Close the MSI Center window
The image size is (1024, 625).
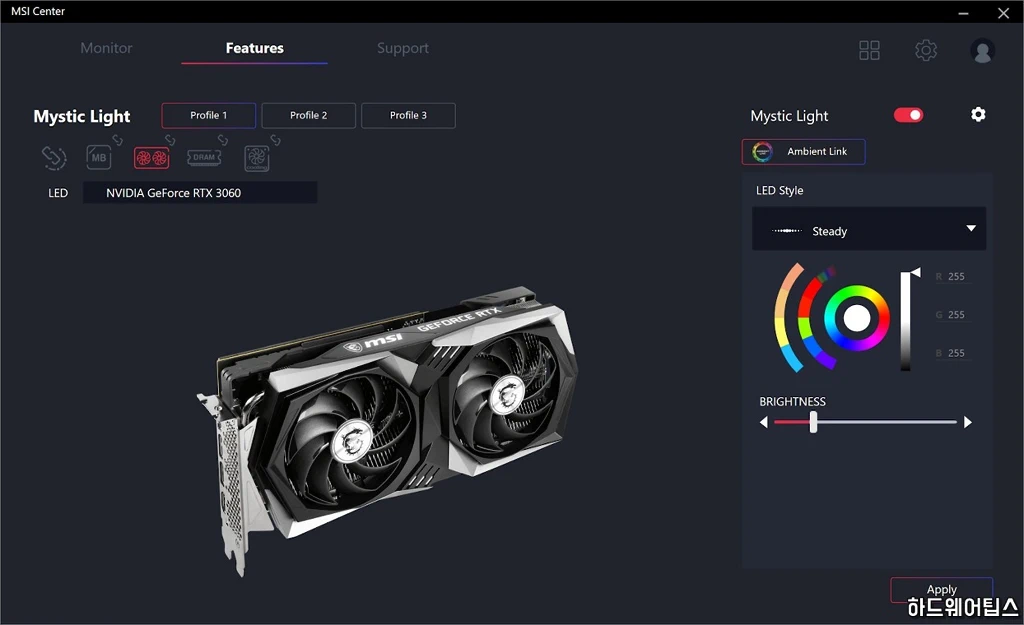coord(1004,13)
